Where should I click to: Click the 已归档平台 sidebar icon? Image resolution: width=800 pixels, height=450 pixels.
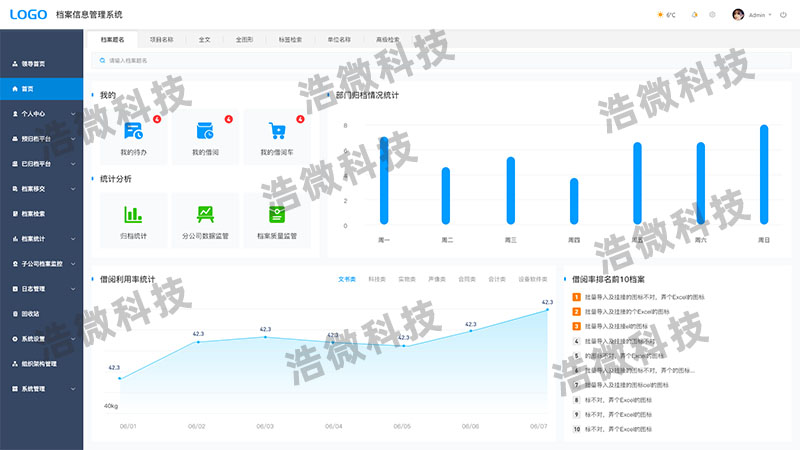15,164
